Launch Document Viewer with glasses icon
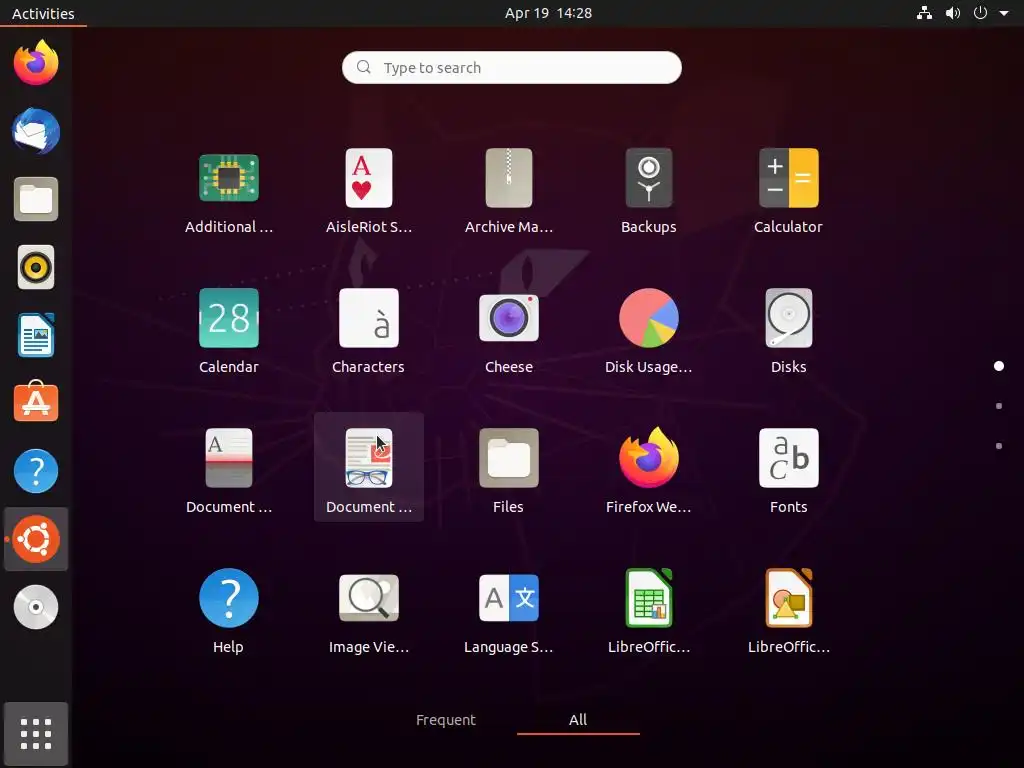1024x768 pixels. [x=369, y=458]
